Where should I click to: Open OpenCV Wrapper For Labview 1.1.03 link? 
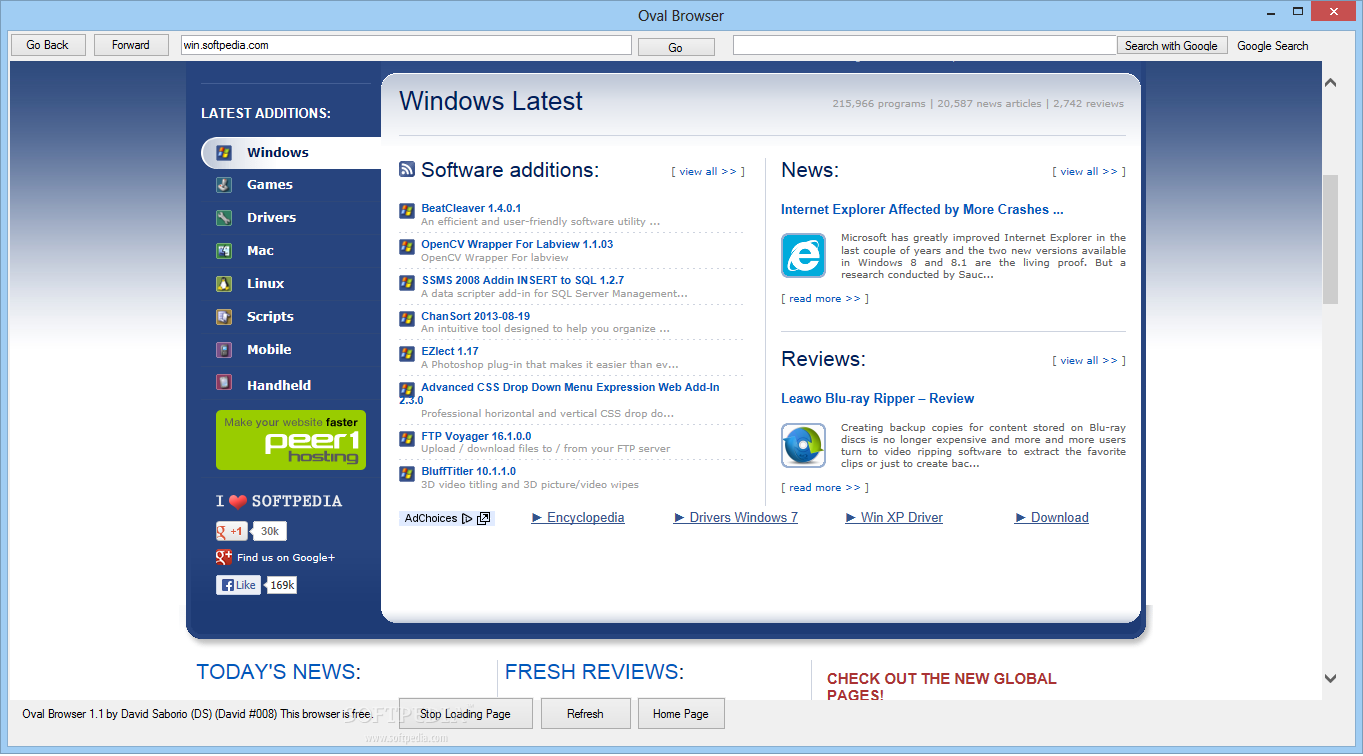click(x=517, y=244)
